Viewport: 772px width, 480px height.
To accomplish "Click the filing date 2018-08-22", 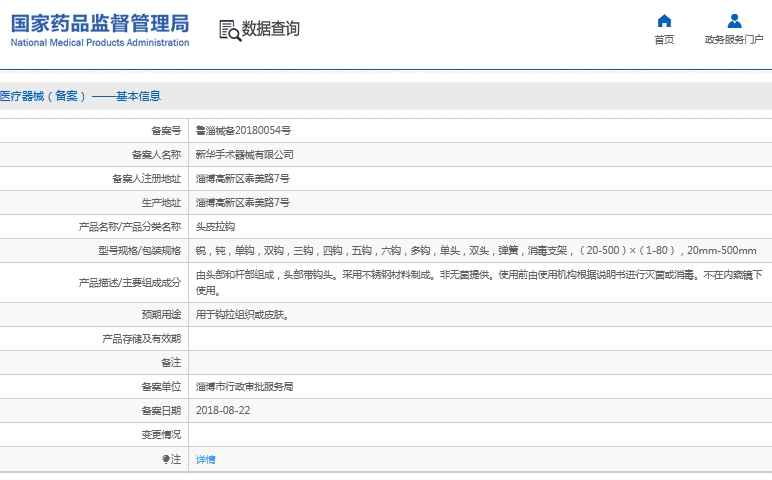I will point(223,411).
